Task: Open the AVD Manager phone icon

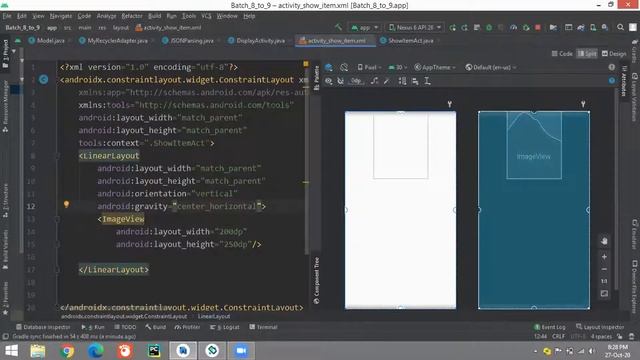Action: 593,27
